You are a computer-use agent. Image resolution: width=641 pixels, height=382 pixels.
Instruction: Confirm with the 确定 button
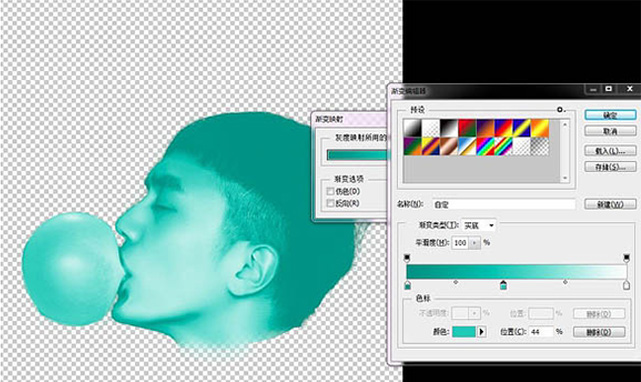tap(610, 115)
